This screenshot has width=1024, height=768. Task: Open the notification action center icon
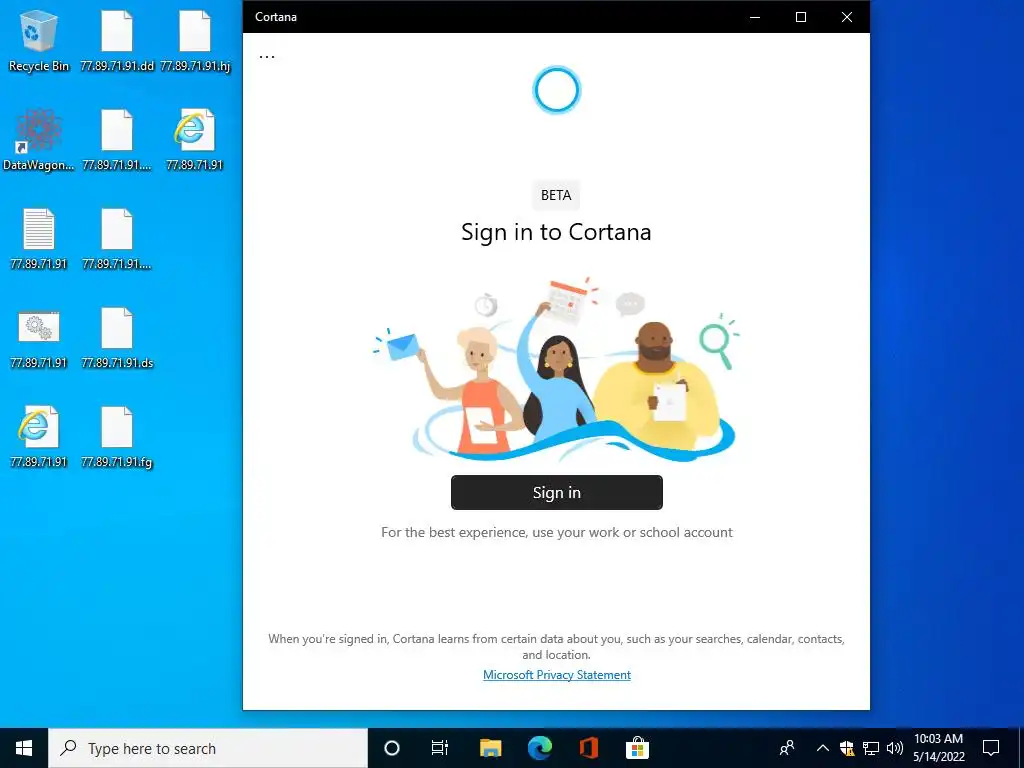point(991,748)
